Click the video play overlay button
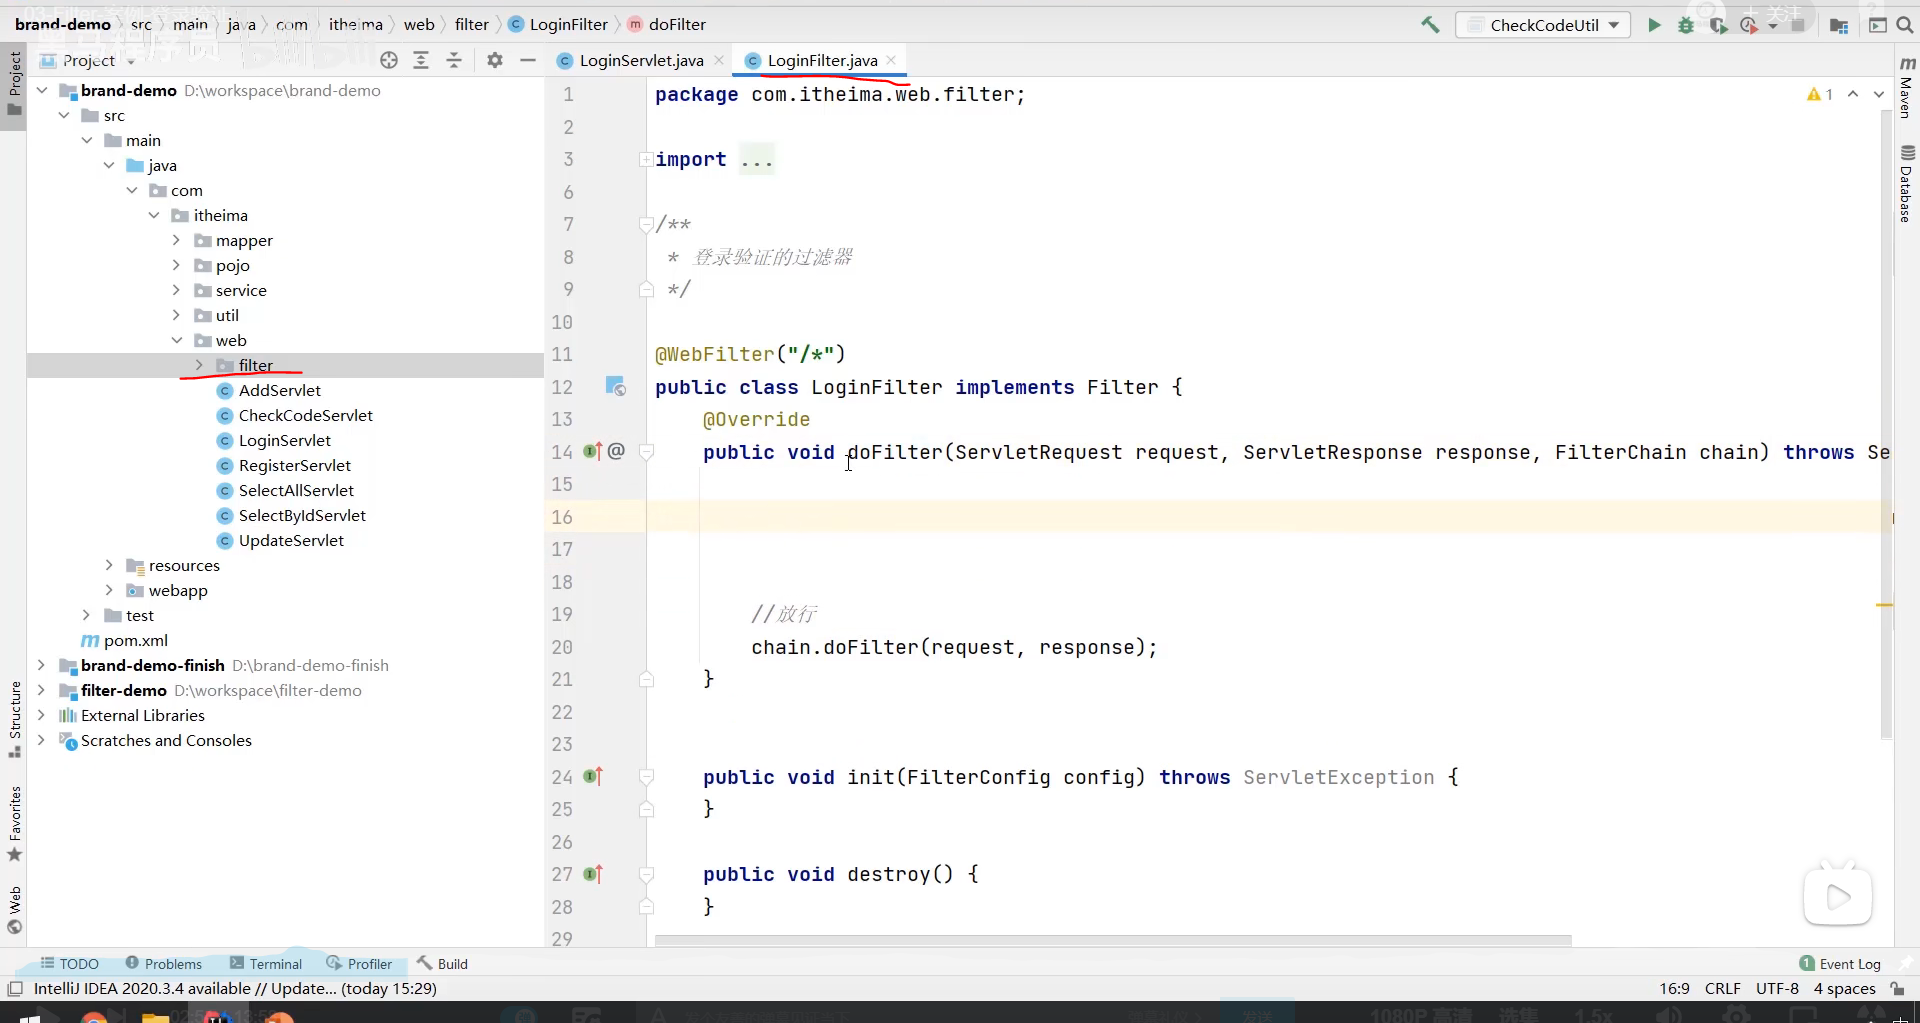Viewport: 1920px width, 1023px height. 1838,897
